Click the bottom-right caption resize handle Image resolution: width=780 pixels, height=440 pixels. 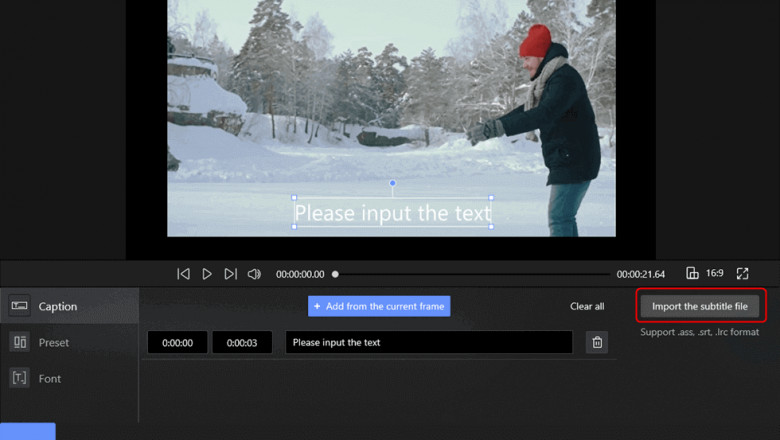[x=491, y=227]
